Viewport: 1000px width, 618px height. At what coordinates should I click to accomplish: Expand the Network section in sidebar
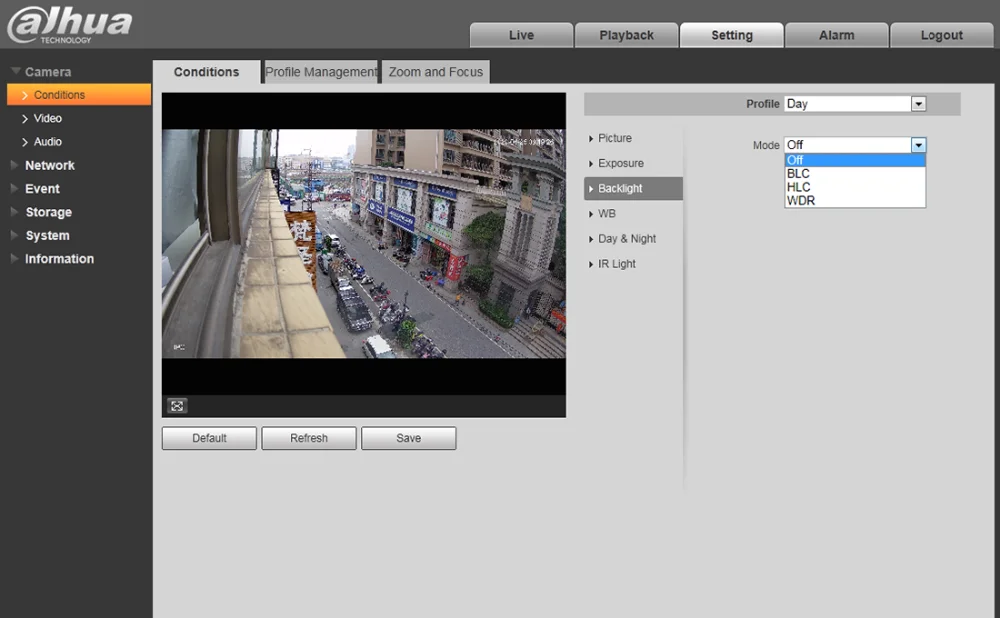(50, 165)
